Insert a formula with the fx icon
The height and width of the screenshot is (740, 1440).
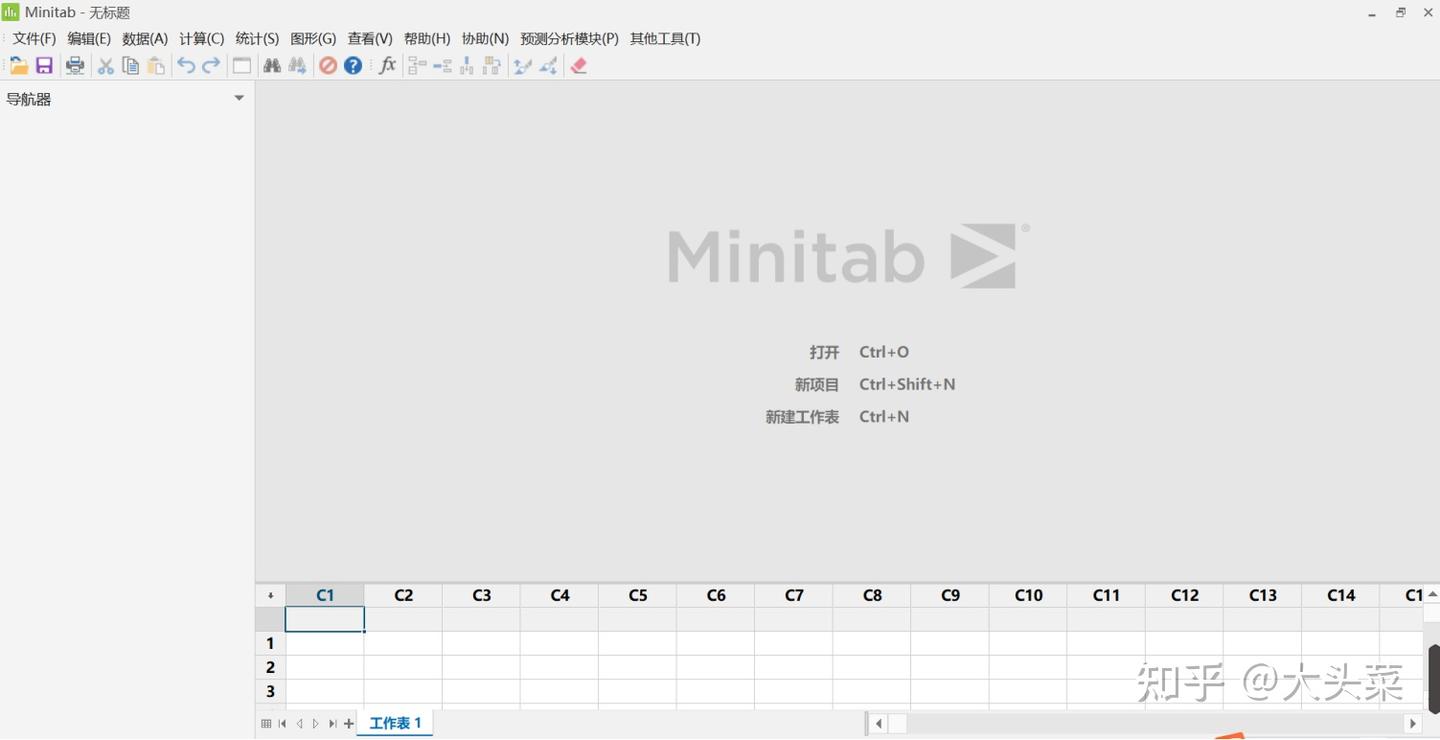[x=387, y=64]
